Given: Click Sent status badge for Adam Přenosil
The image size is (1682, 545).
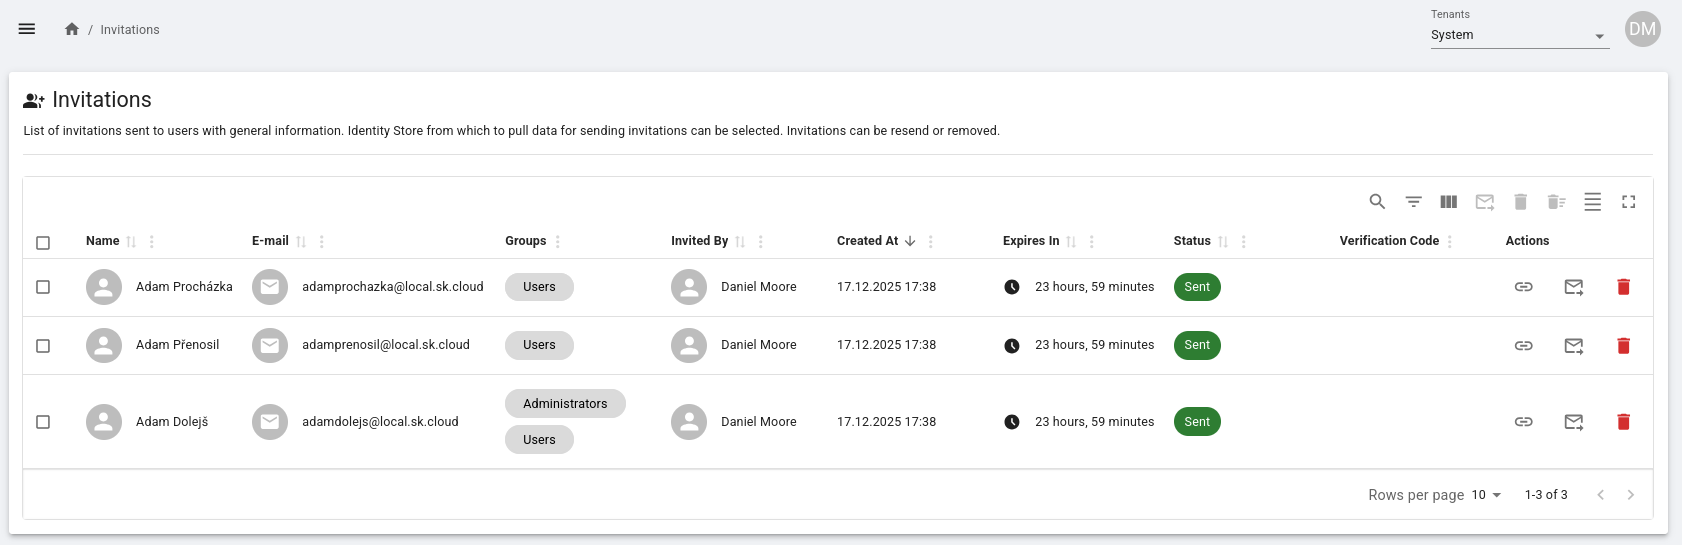Looking at the screenshot, I should tap(1196, 345).
